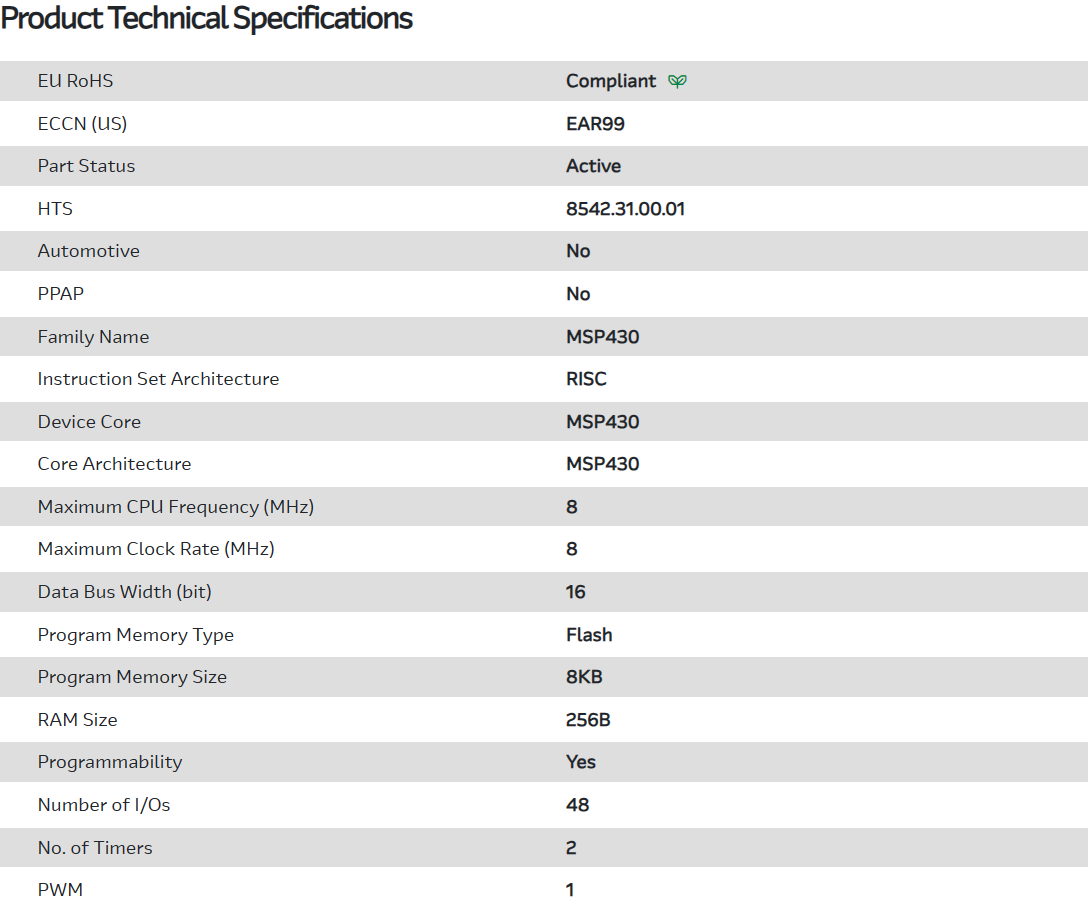Click the 8KB Program Memory Size value

(x=584, y=677)
